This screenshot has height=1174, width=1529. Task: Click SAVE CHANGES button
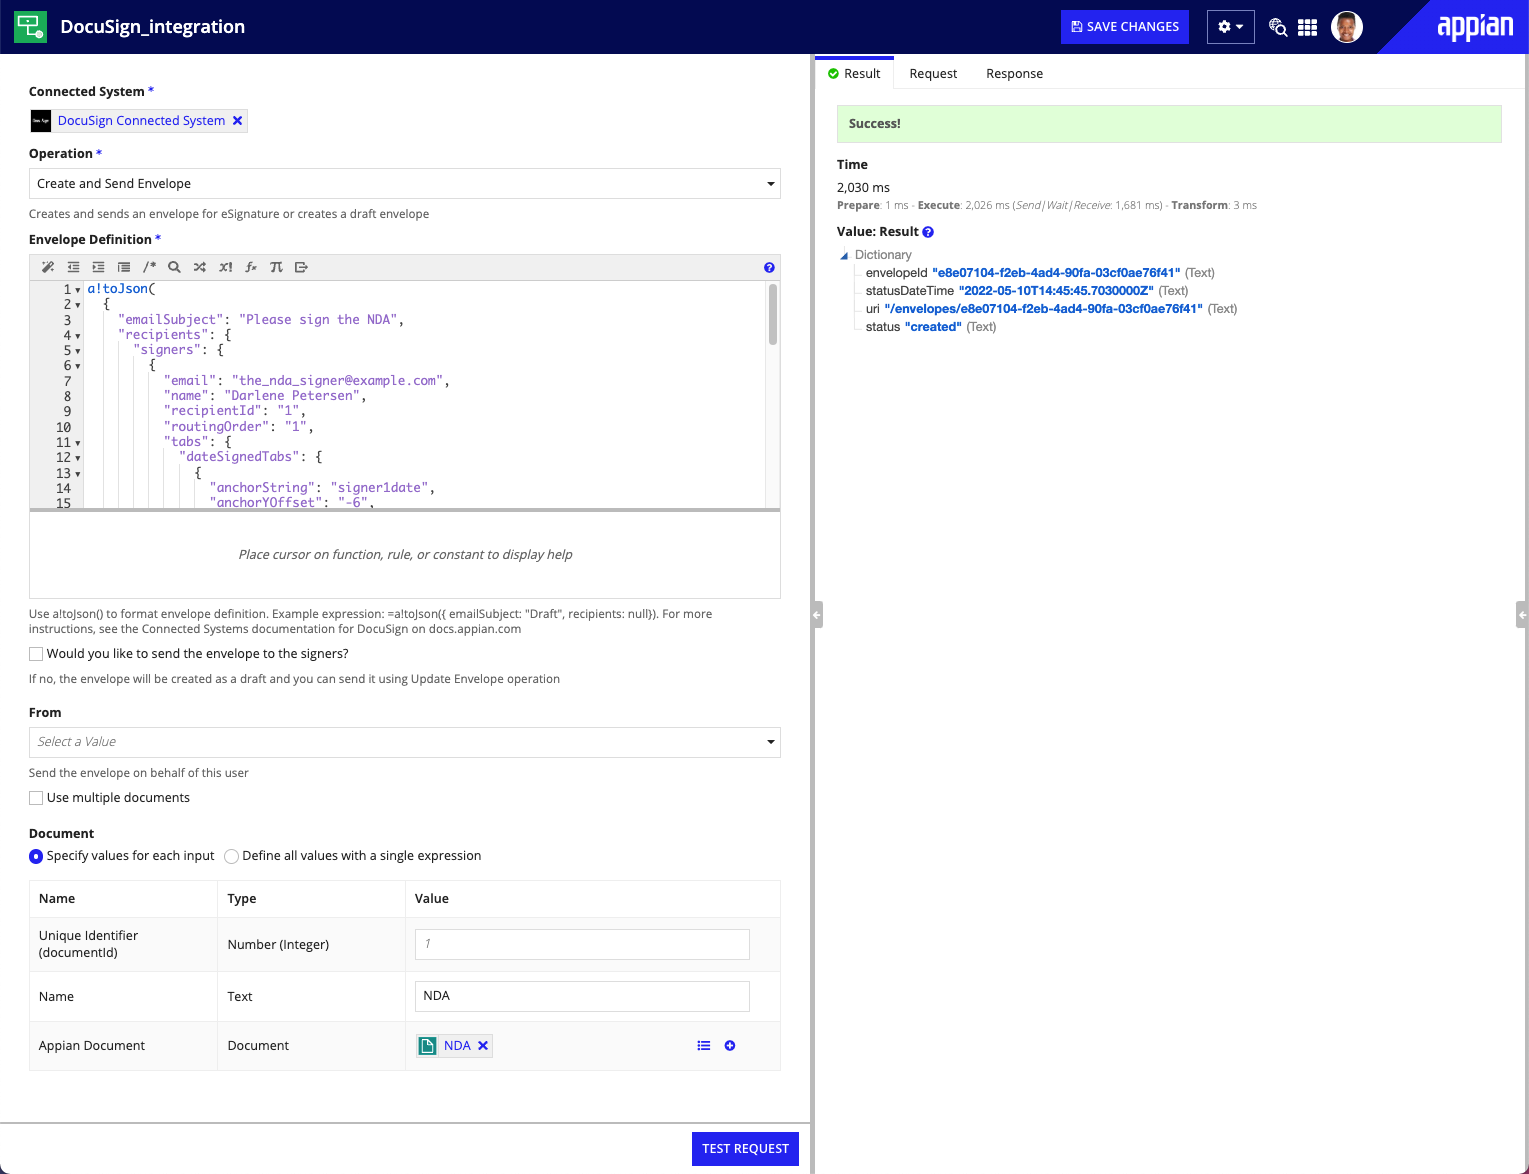click(1125, 27)
